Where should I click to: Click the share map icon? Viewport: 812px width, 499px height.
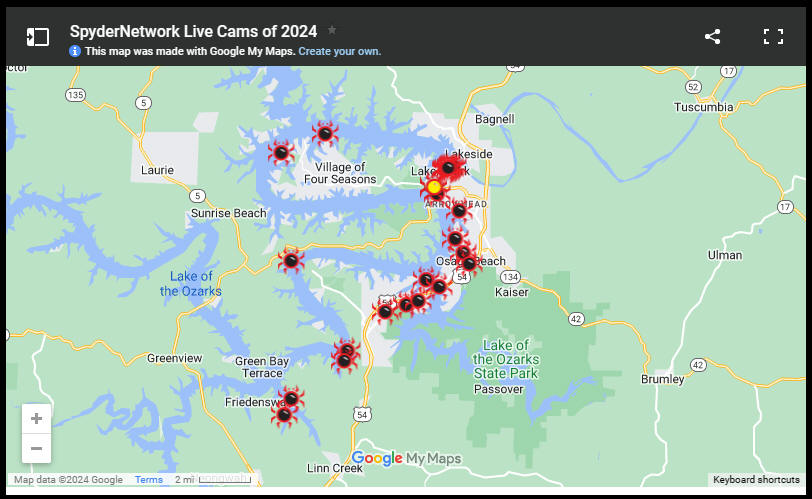712,37
